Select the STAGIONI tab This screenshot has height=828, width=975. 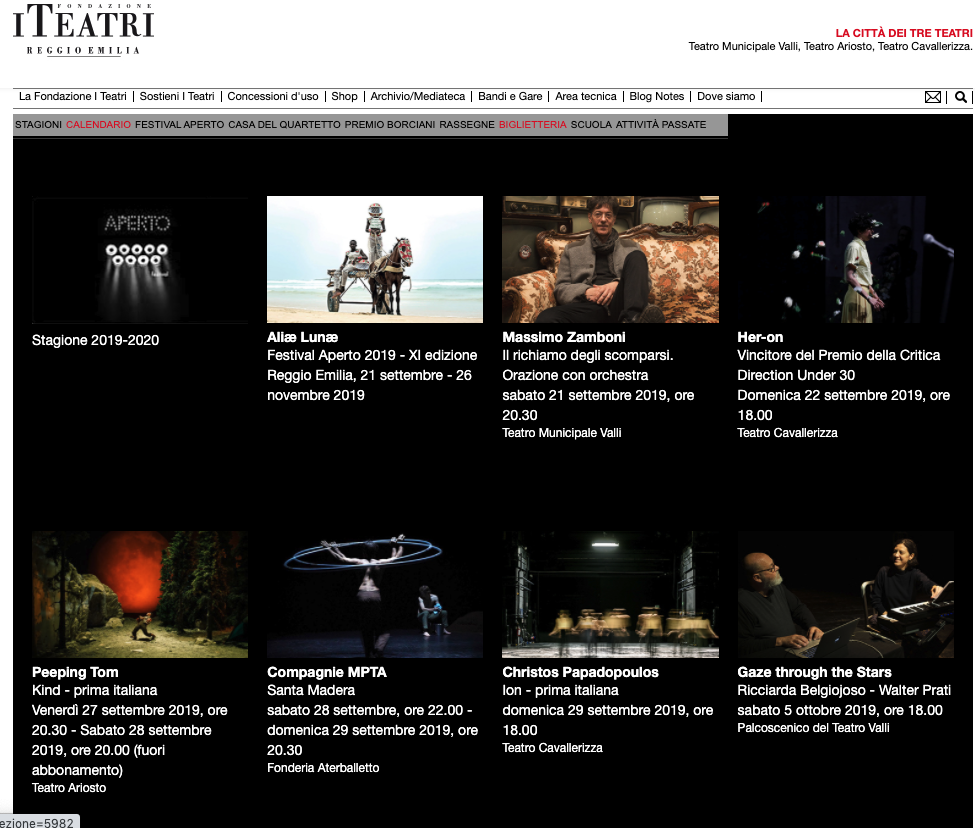pyautogui.click(x=39, y=124)
